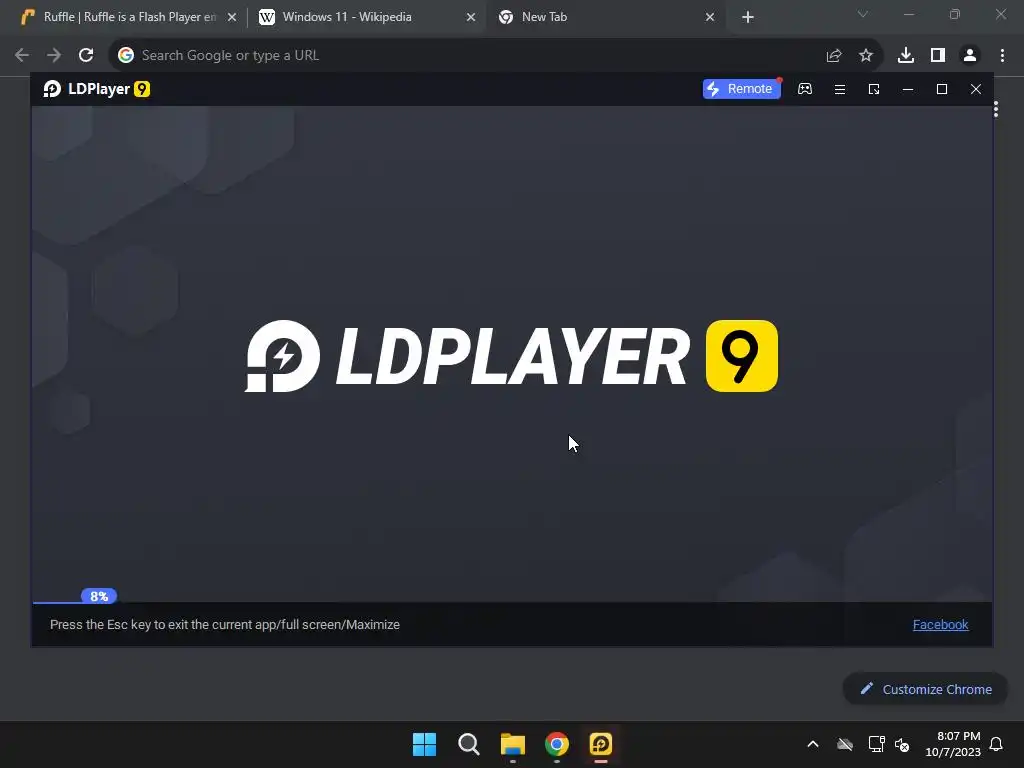Bookmark this tab with the star icon
This screenshot has height=768, width=1024.
point(866,56)
